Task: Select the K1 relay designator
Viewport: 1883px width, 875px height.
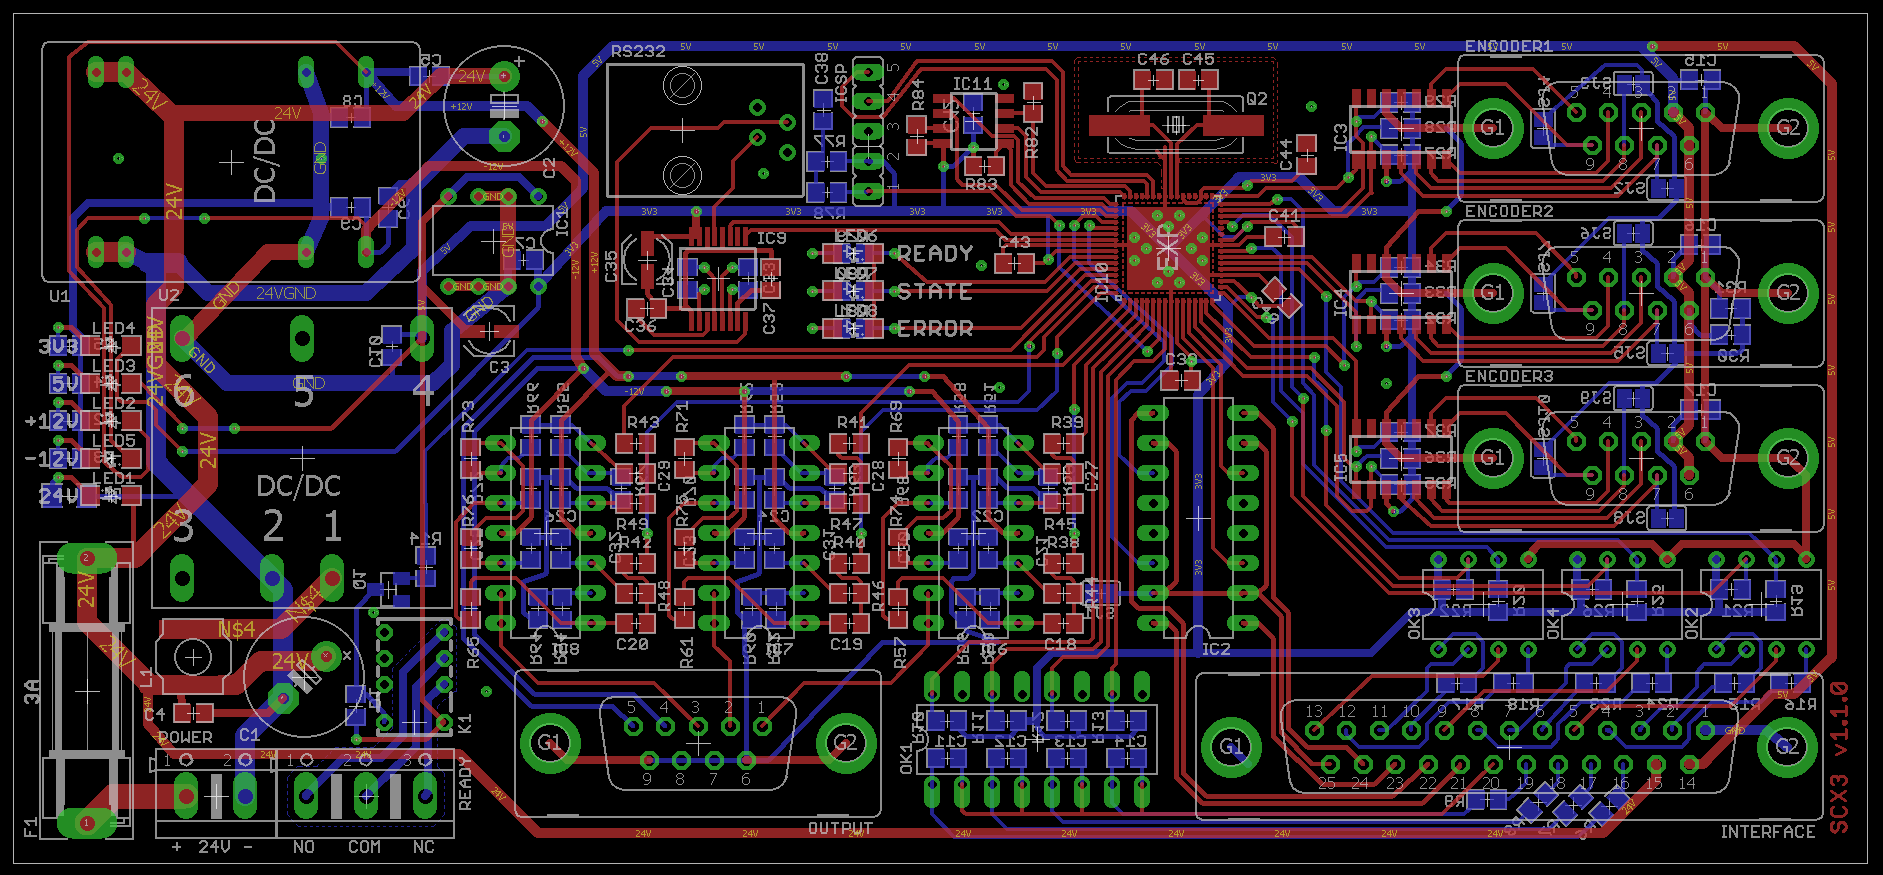Action: 465,723
